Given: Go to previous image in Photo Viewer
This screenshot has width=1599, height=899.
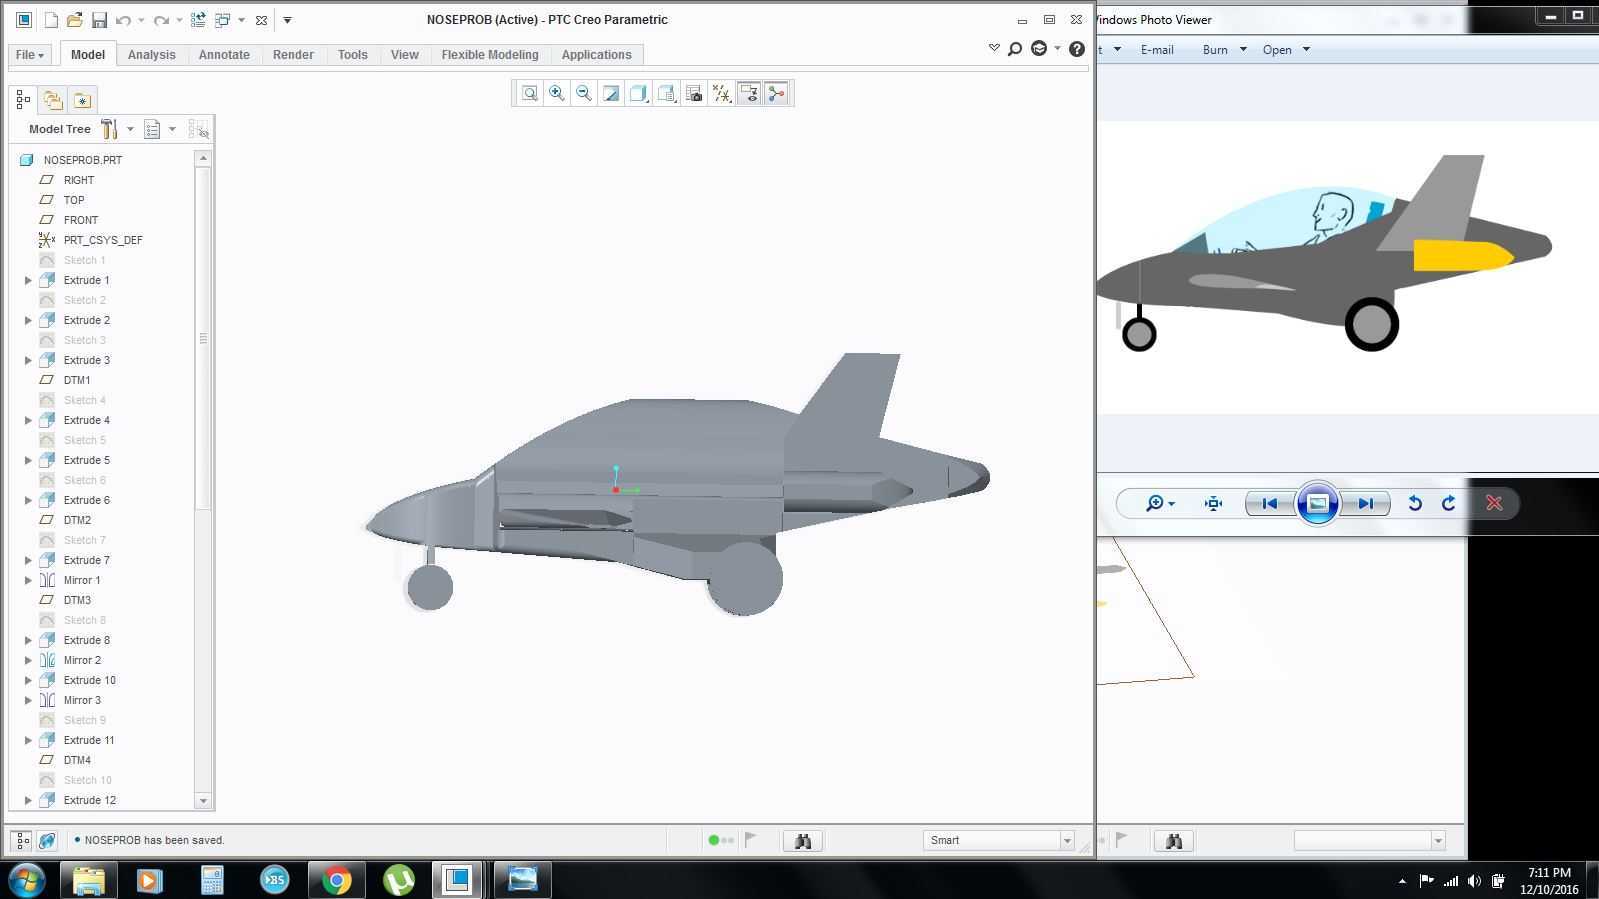Looking at the screenshot, I should (x=1269, y=503).
